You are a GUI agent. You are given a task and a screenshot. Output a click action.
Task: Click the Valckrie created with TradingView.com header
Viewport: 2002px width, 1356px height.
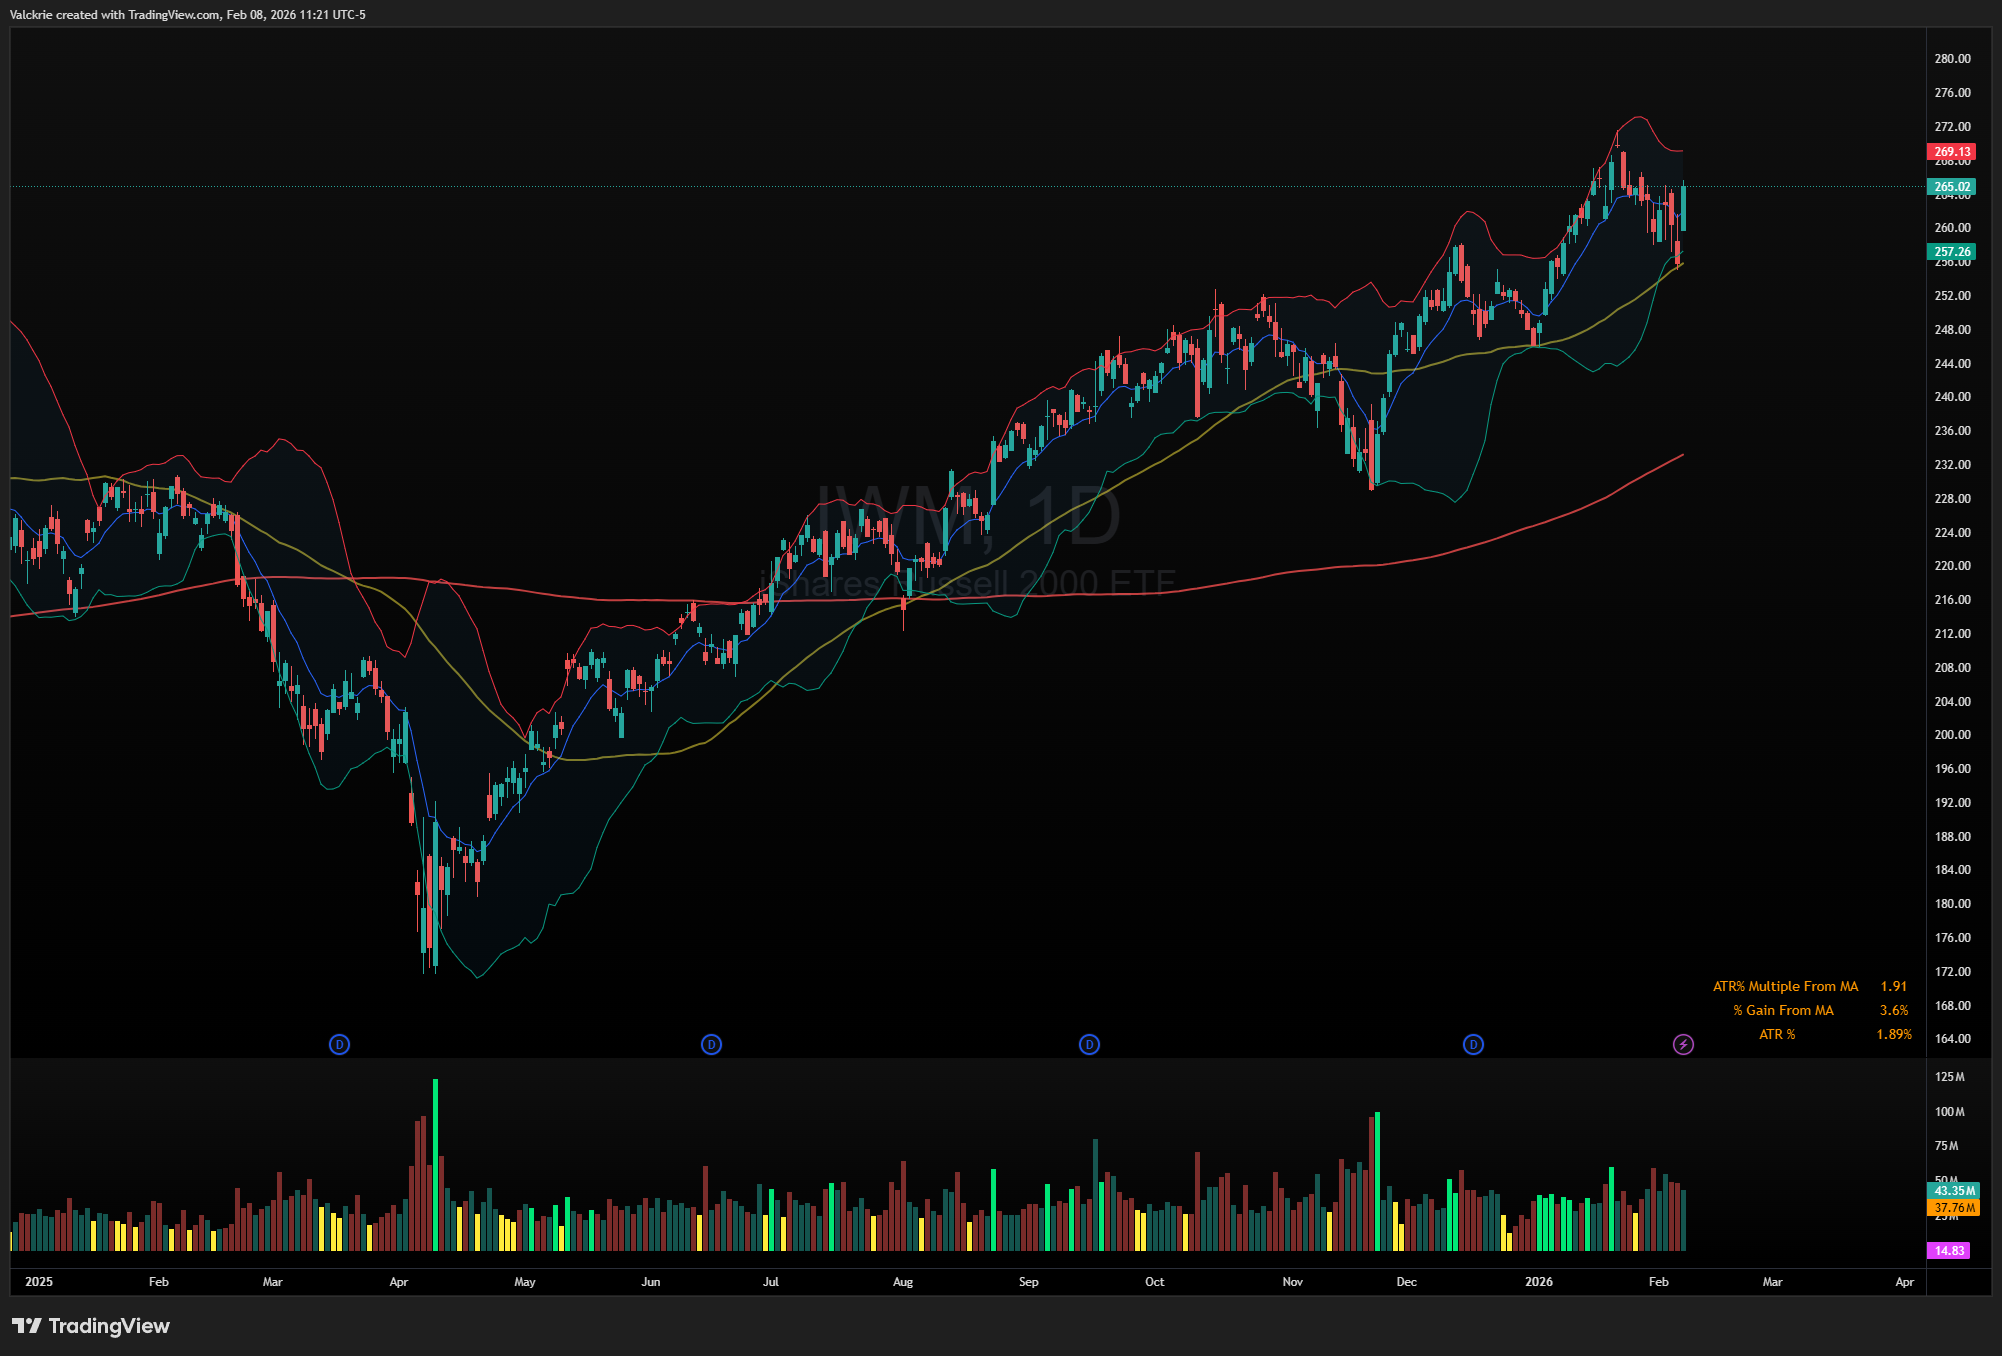click(187, 15)
